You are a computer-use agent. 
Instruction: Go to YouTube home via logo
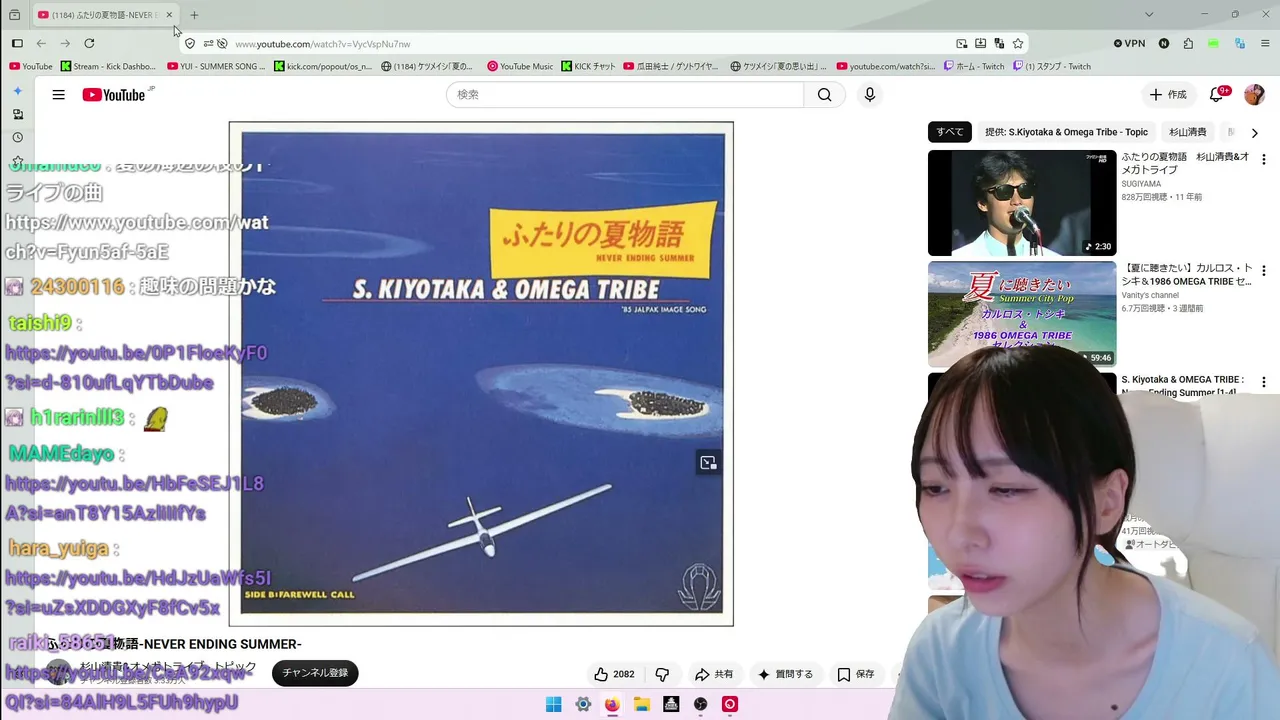coord(114,95)
